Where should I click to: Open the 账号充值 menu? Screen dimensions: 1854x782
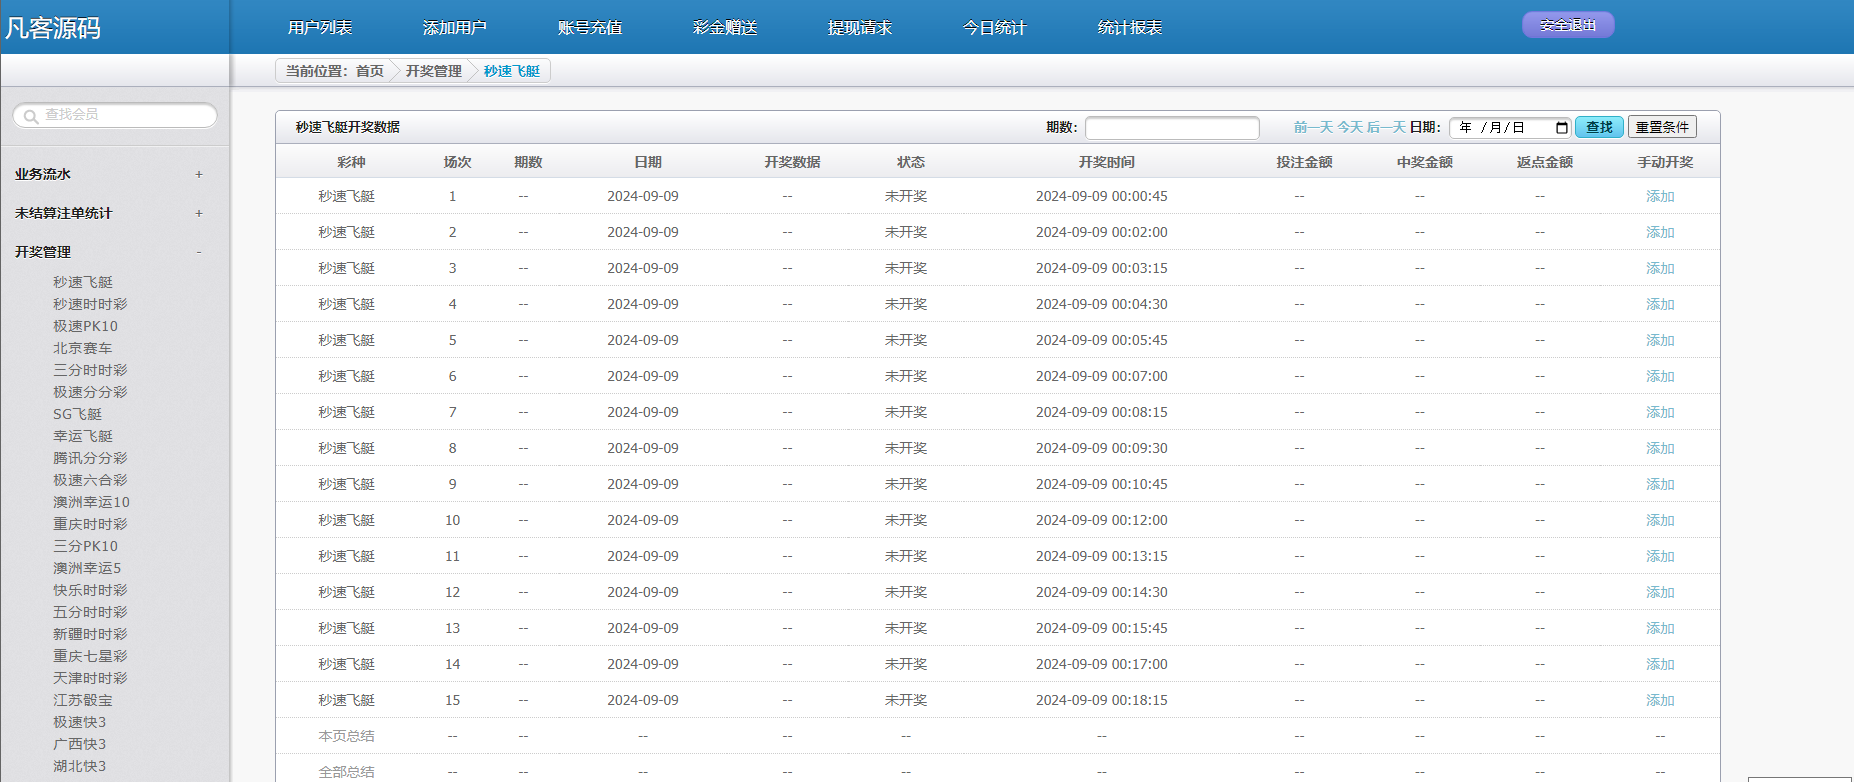[x=590, y=28]
